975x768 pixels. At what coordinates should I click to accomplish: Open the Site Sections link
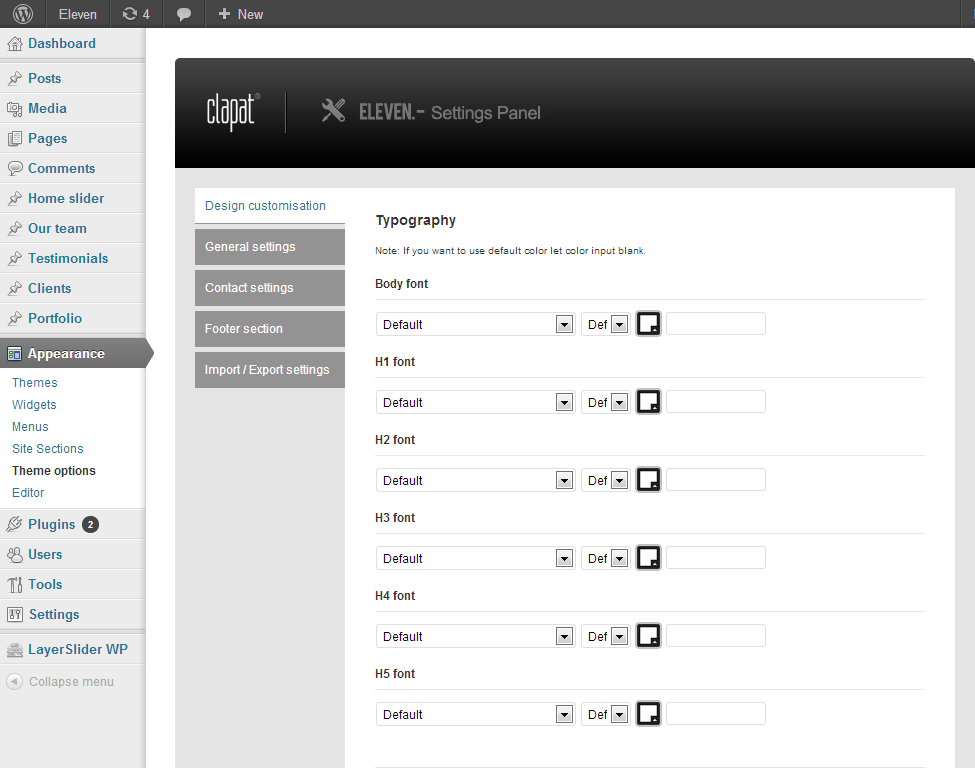click(47, 448)
